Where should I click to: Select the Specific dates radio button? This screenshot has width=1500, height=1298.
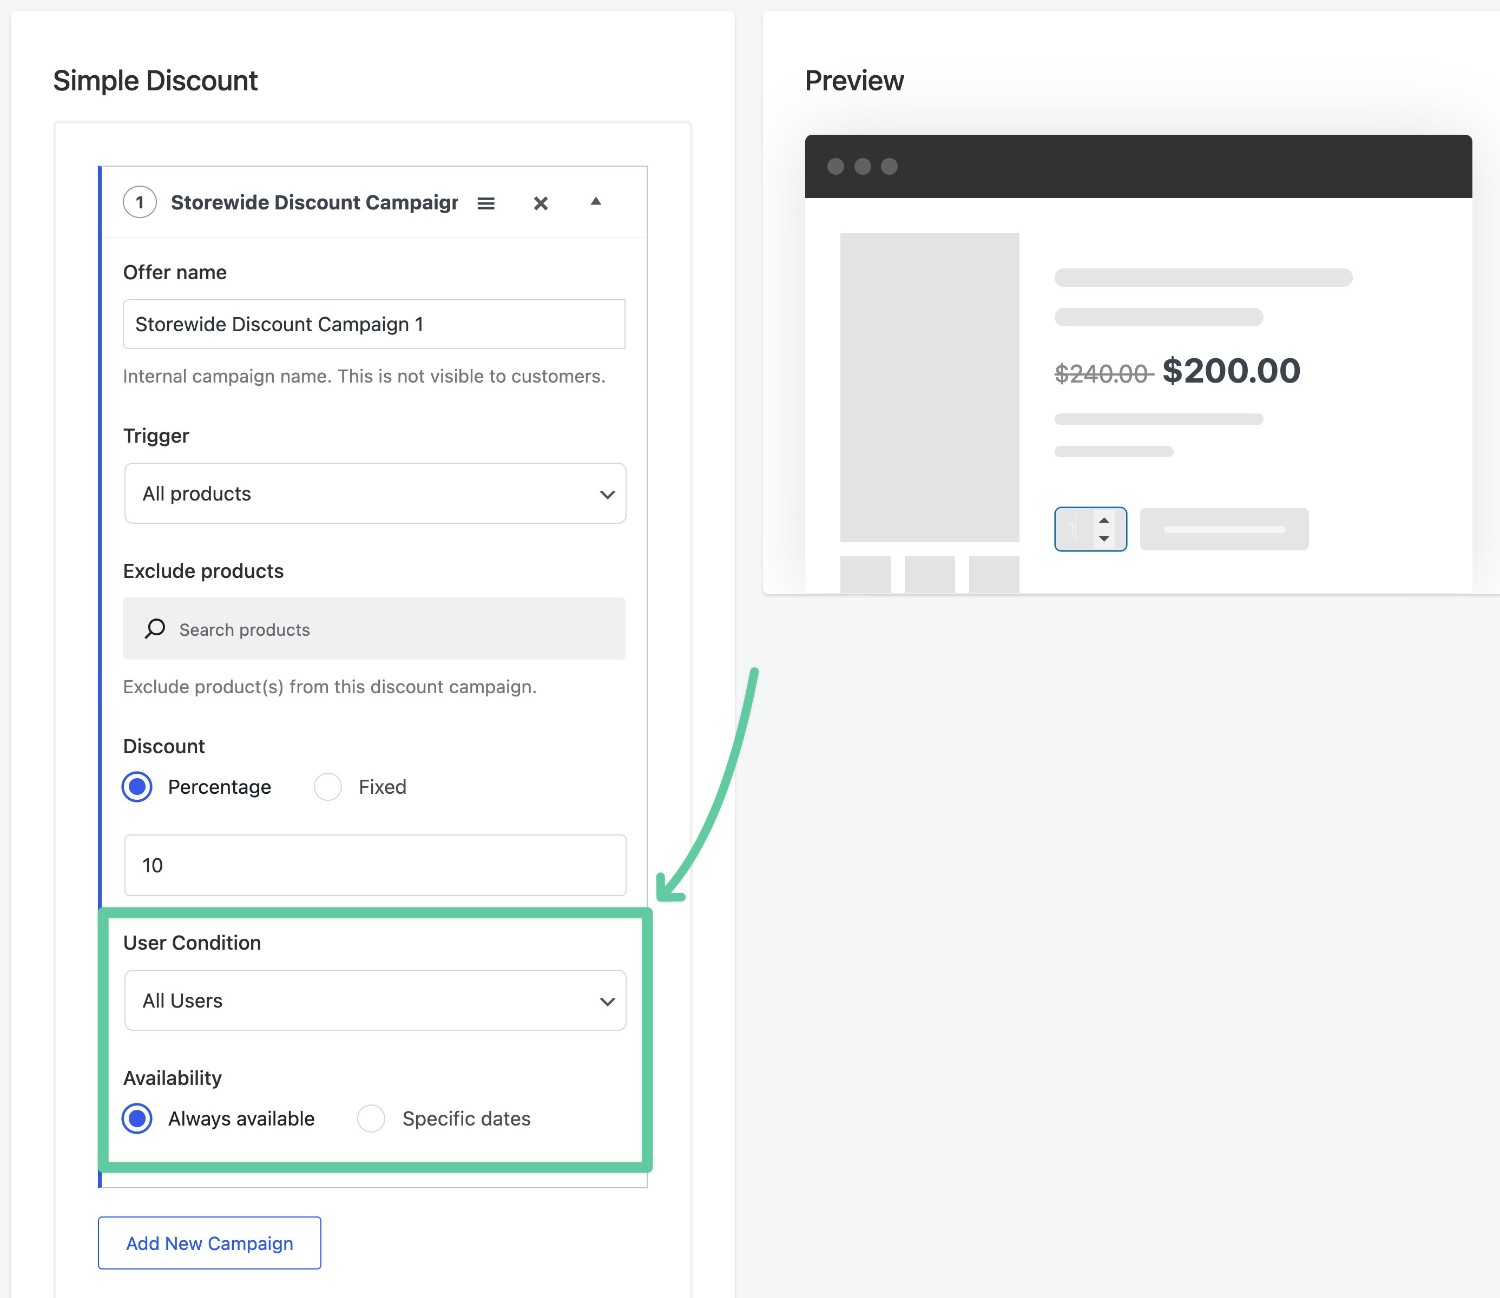pos(371,1118)
